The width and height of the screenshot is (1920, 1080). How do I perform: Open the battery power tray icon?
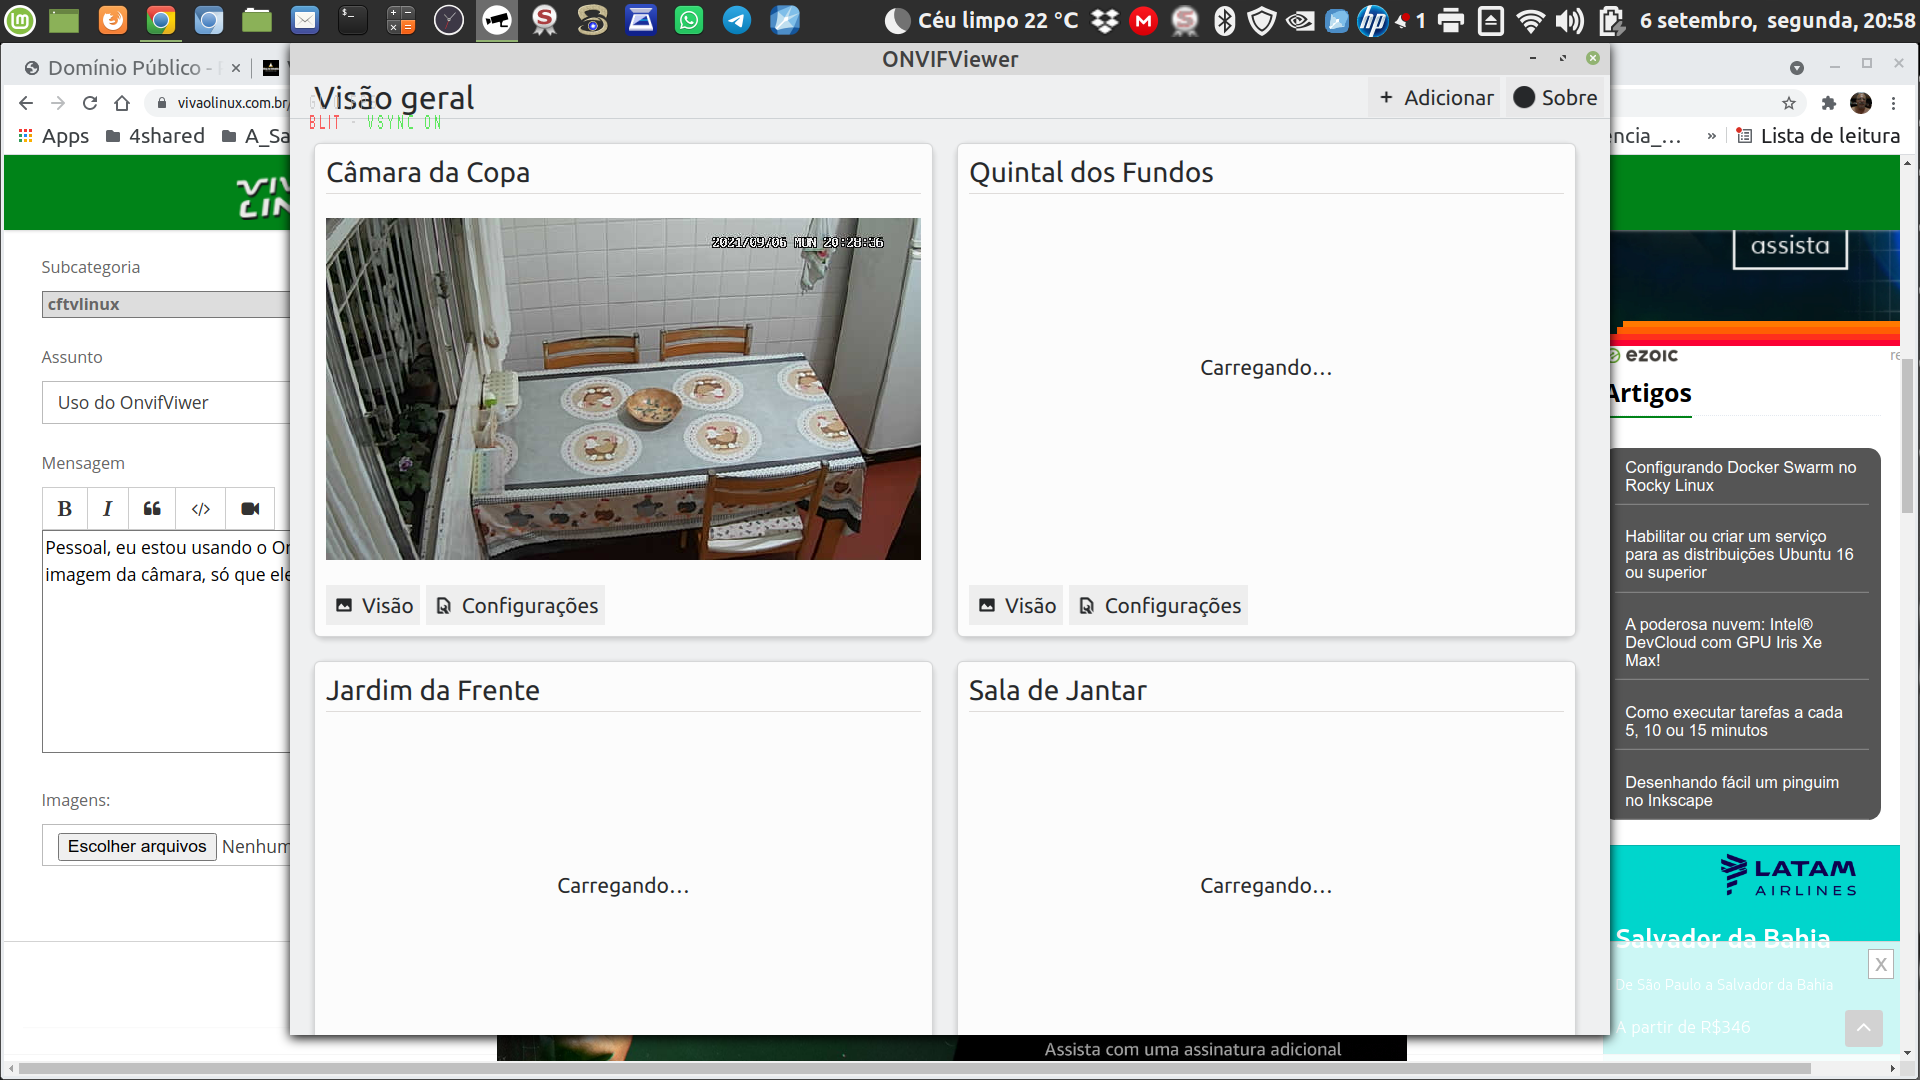(1610, 20)
